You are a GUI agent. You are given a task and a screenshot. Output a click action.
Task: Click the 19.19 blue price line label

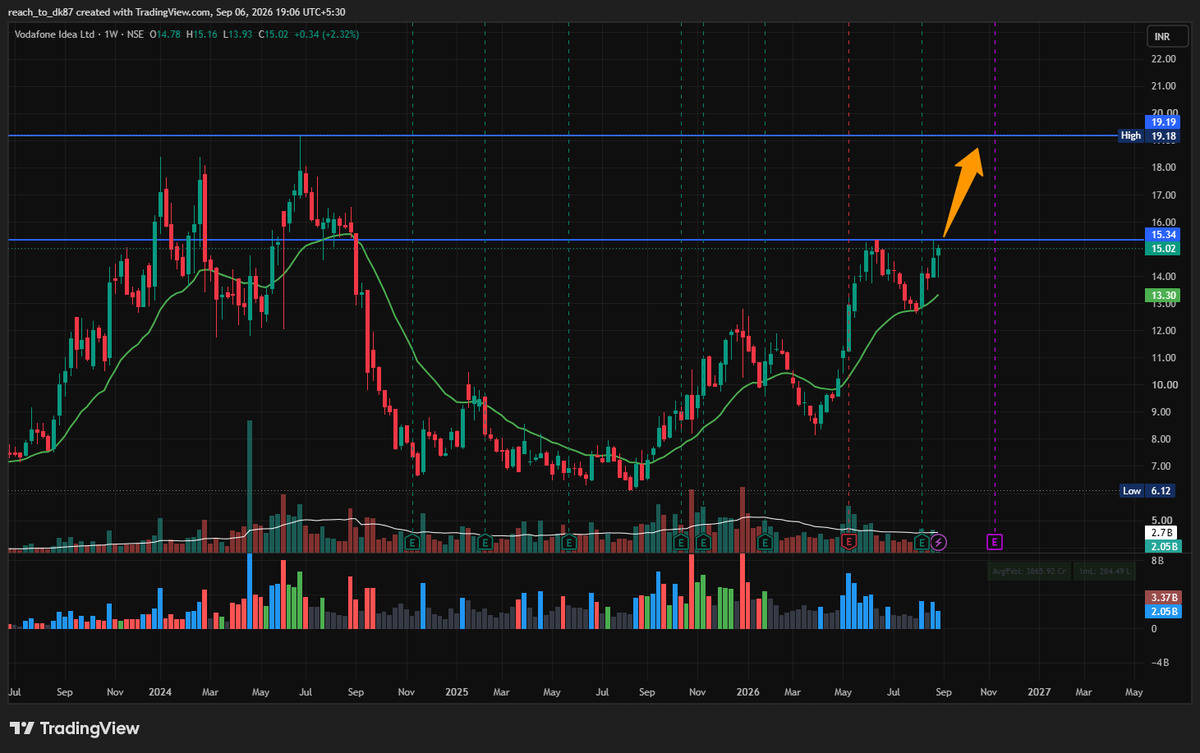tap(1162, 122)
